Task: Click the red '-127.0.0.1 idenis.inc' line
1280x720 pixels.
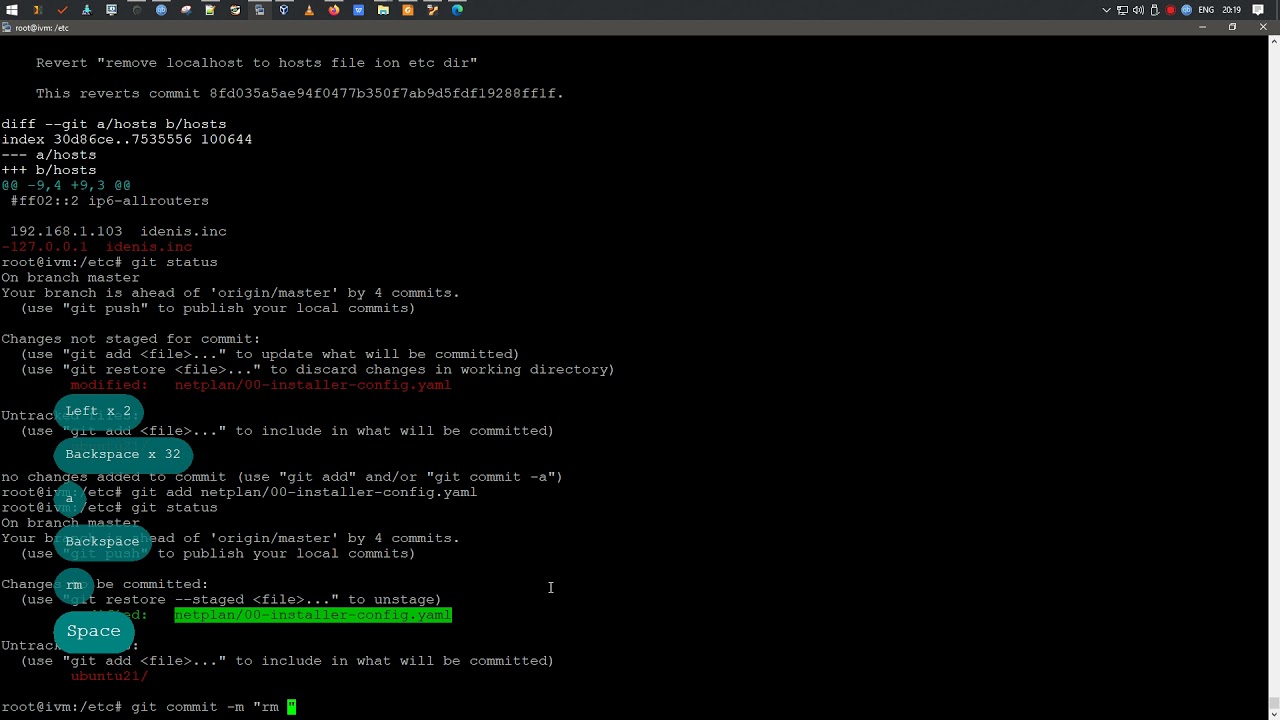Action: pos(97,246)
